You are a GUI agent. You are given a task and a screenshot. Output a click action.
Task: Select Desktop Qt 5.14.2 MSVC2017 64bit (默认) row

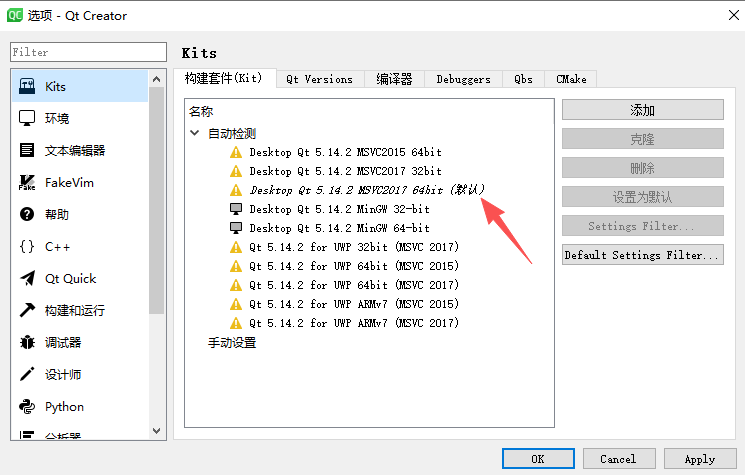367,190
